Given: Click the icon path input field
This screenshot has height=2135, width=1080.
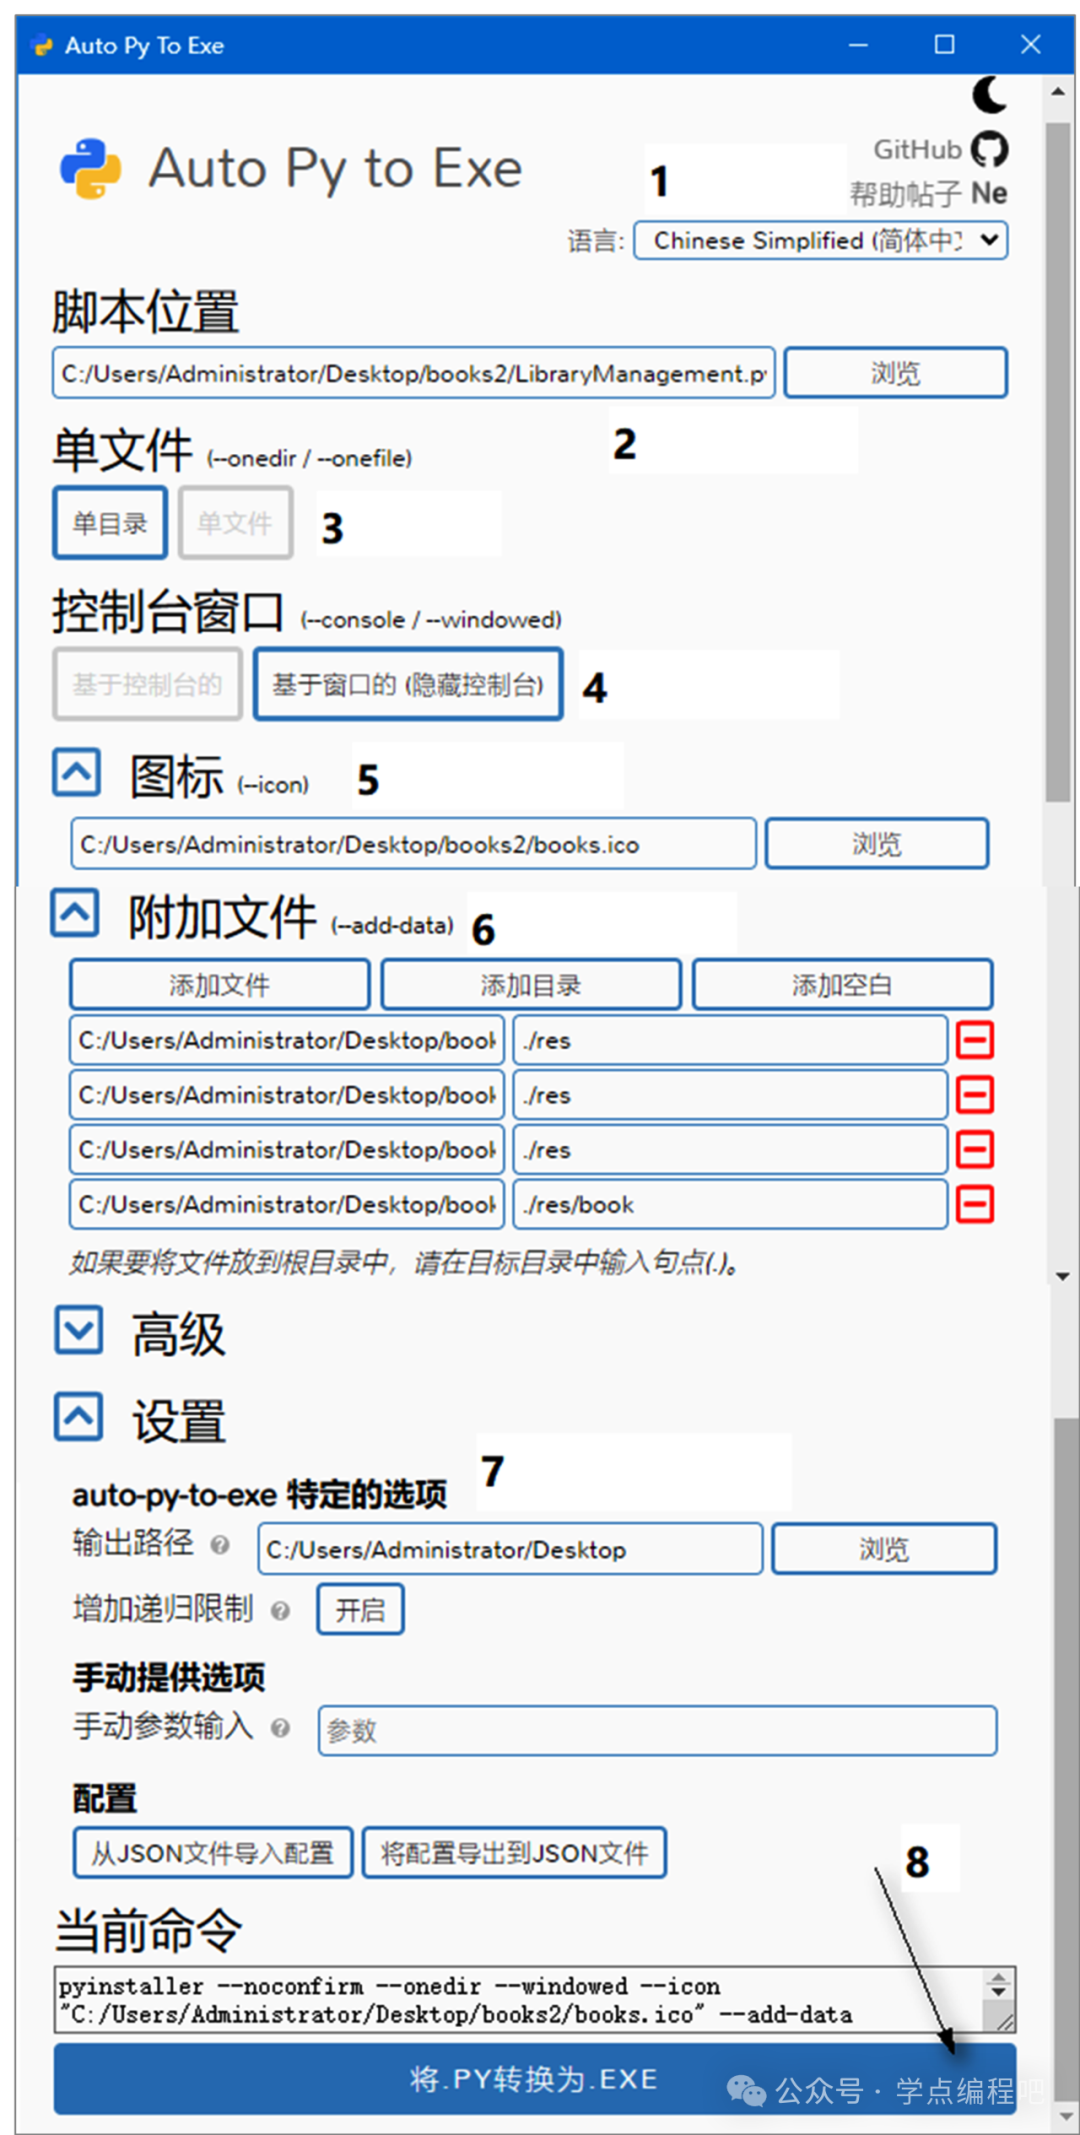Looking at the screenshot, I should tap(413, 844).
